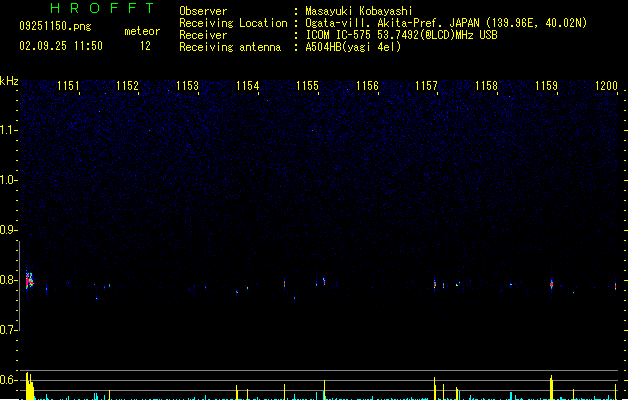Click the 1151 time marker
This screenshot has height=400, width=629.
coord(68,85)
